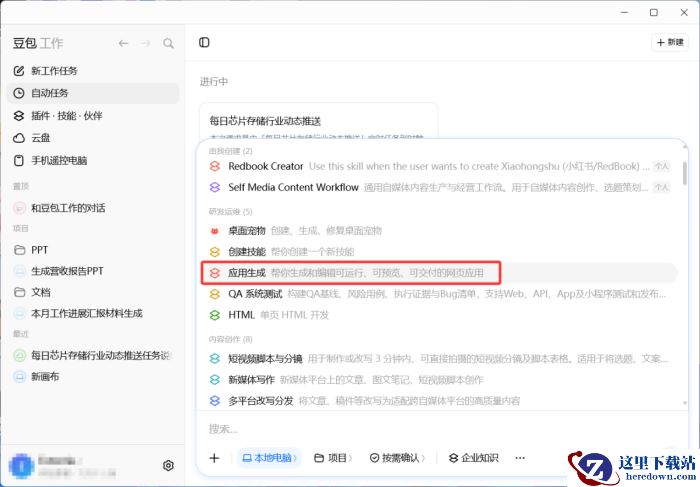Toggle the sidebar panel icon
This screenshot has height=487, width=700.
point(204,42)
